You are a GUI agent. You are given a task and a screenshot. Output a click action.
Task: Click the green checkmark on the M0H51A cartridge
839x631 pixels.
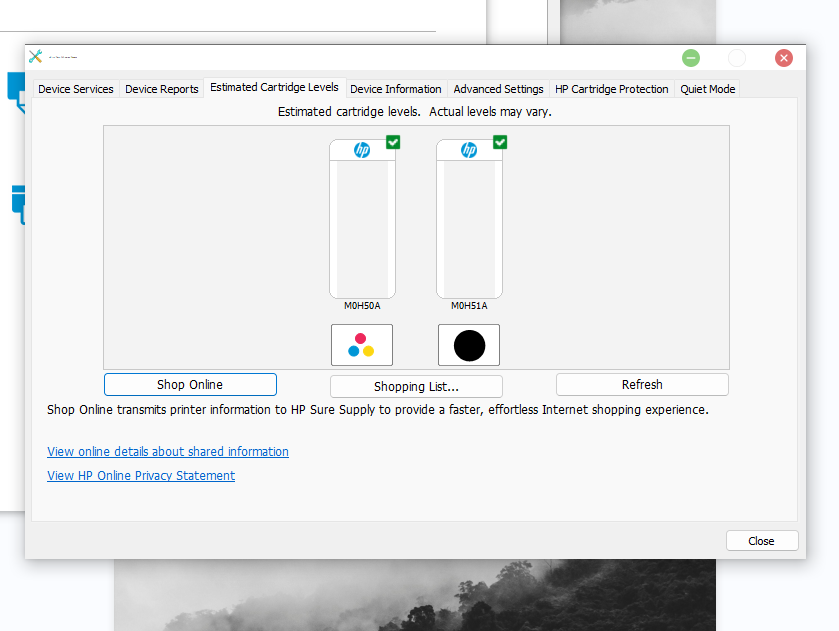point(500,142)
